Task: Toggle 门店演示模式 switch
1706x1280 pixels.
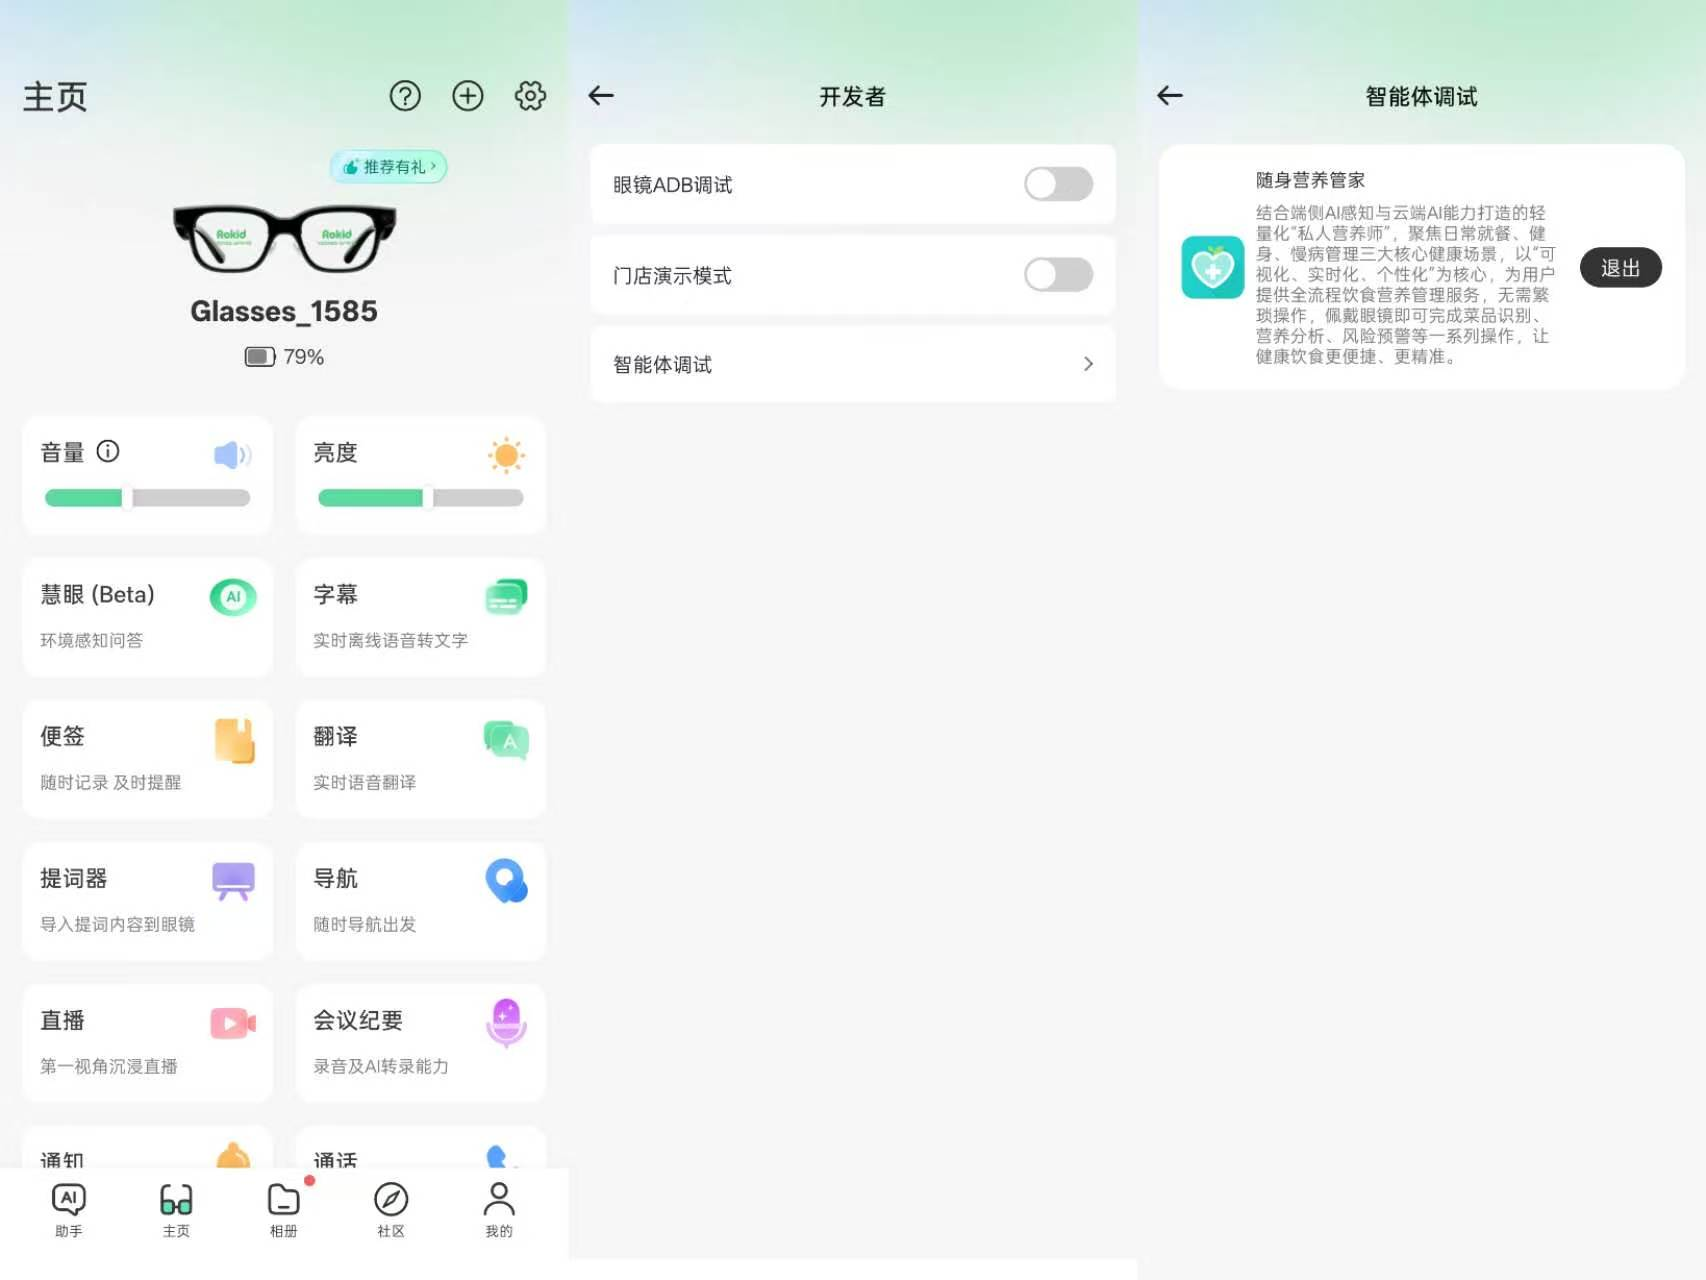Action: point(1058,275)
